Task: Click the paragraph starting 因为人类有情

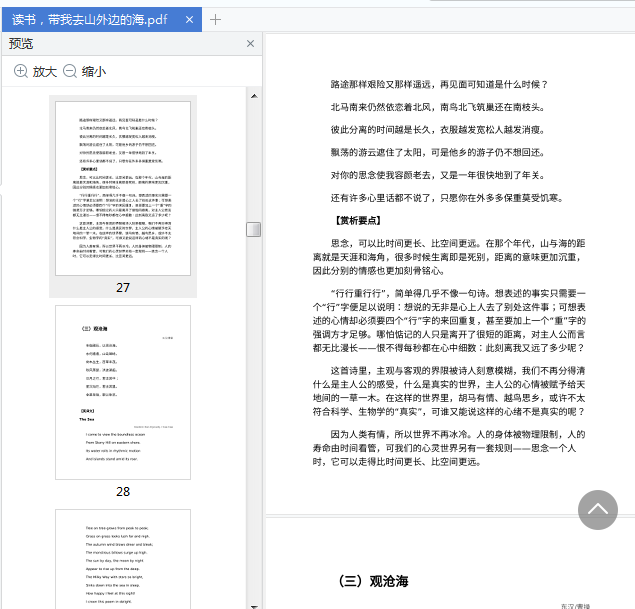Action: click(x=449, y=448)
